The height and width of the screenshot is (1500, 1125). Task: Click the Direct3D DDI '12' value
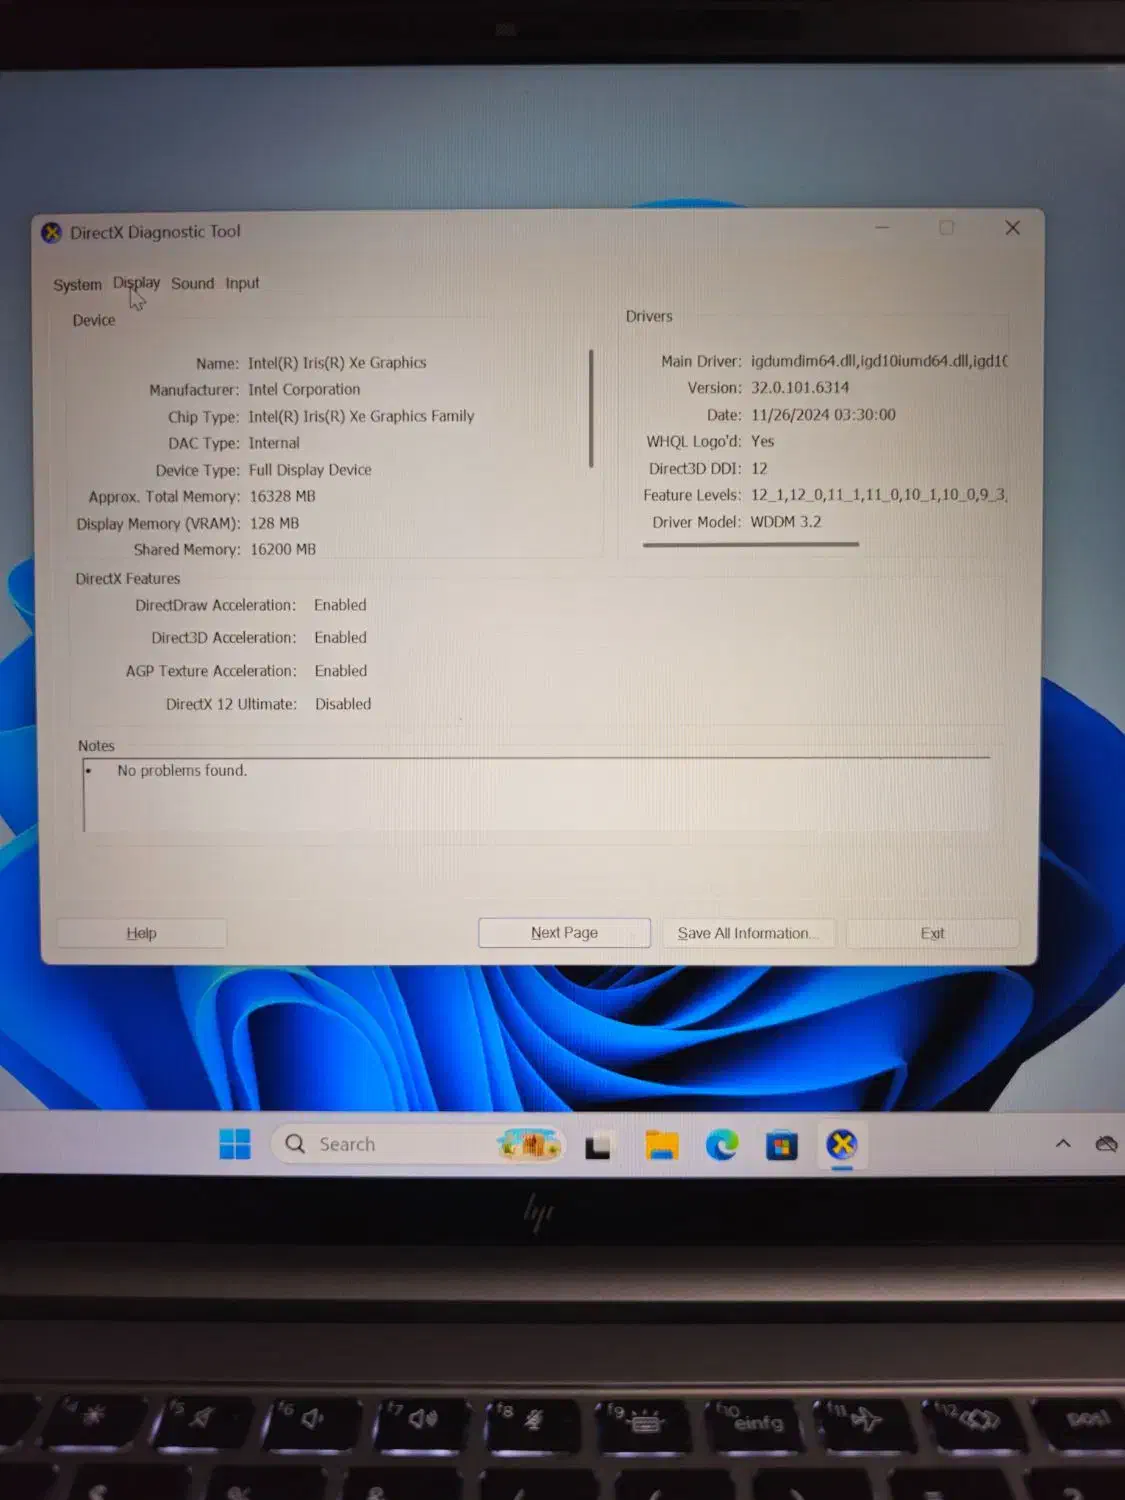(759, 468)
